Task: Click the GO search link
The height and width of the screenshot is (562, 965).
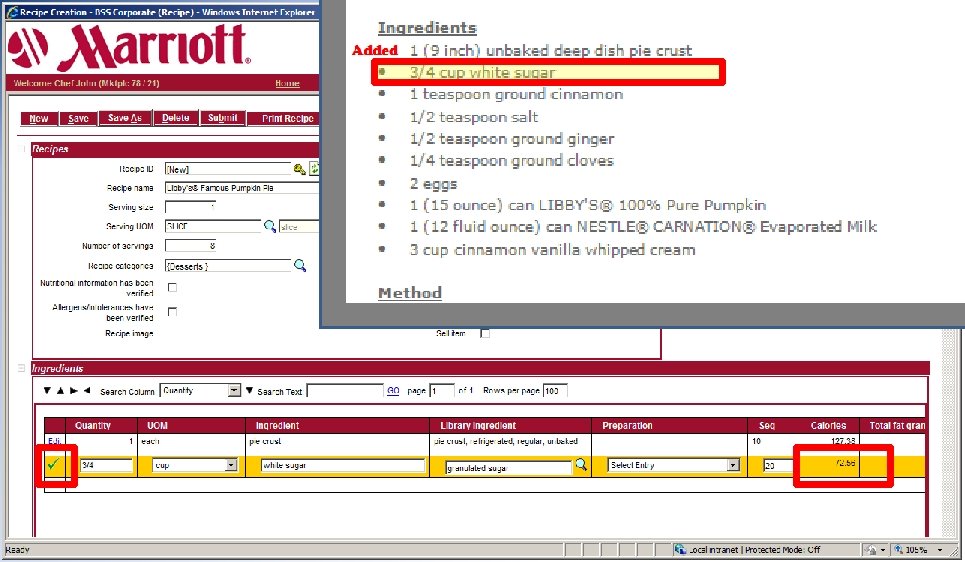Action: pos(393,390)
